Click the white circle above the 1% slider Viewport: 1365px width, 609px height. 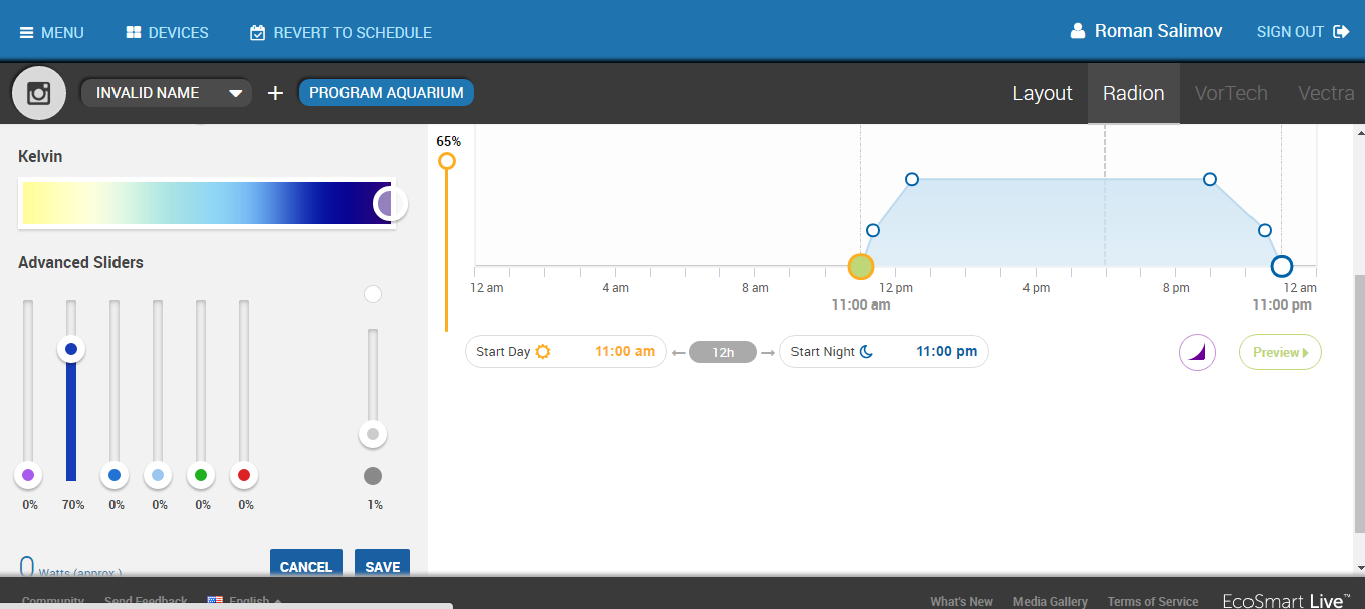(373, 294)
